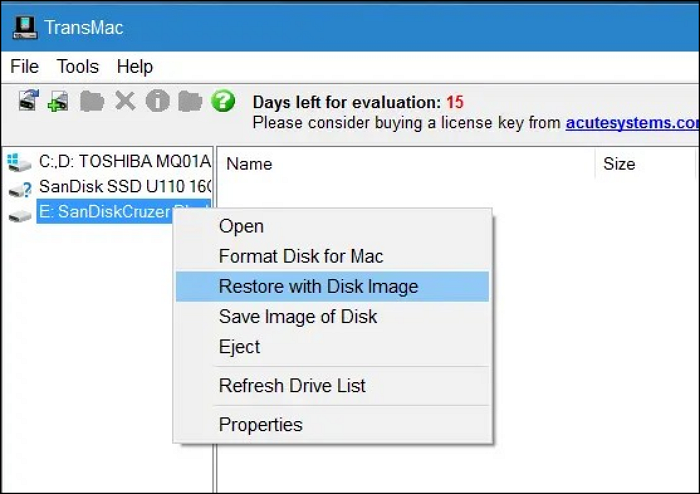Click Refresh Drive List option
The image size is (700, 494).
pos(292,385)
